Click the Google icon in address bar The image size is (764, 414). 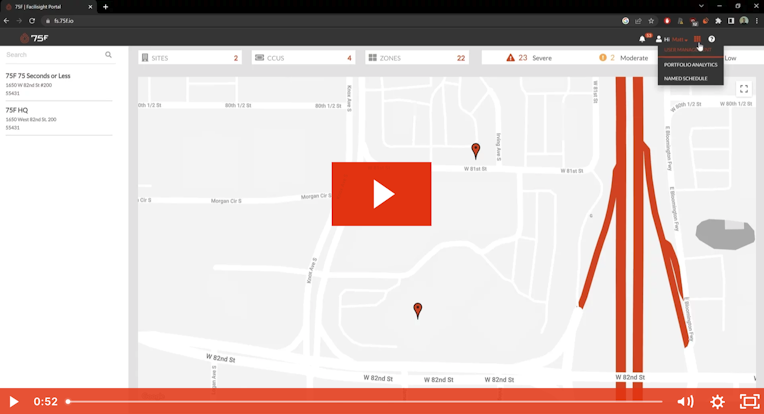tap(625, 21)
